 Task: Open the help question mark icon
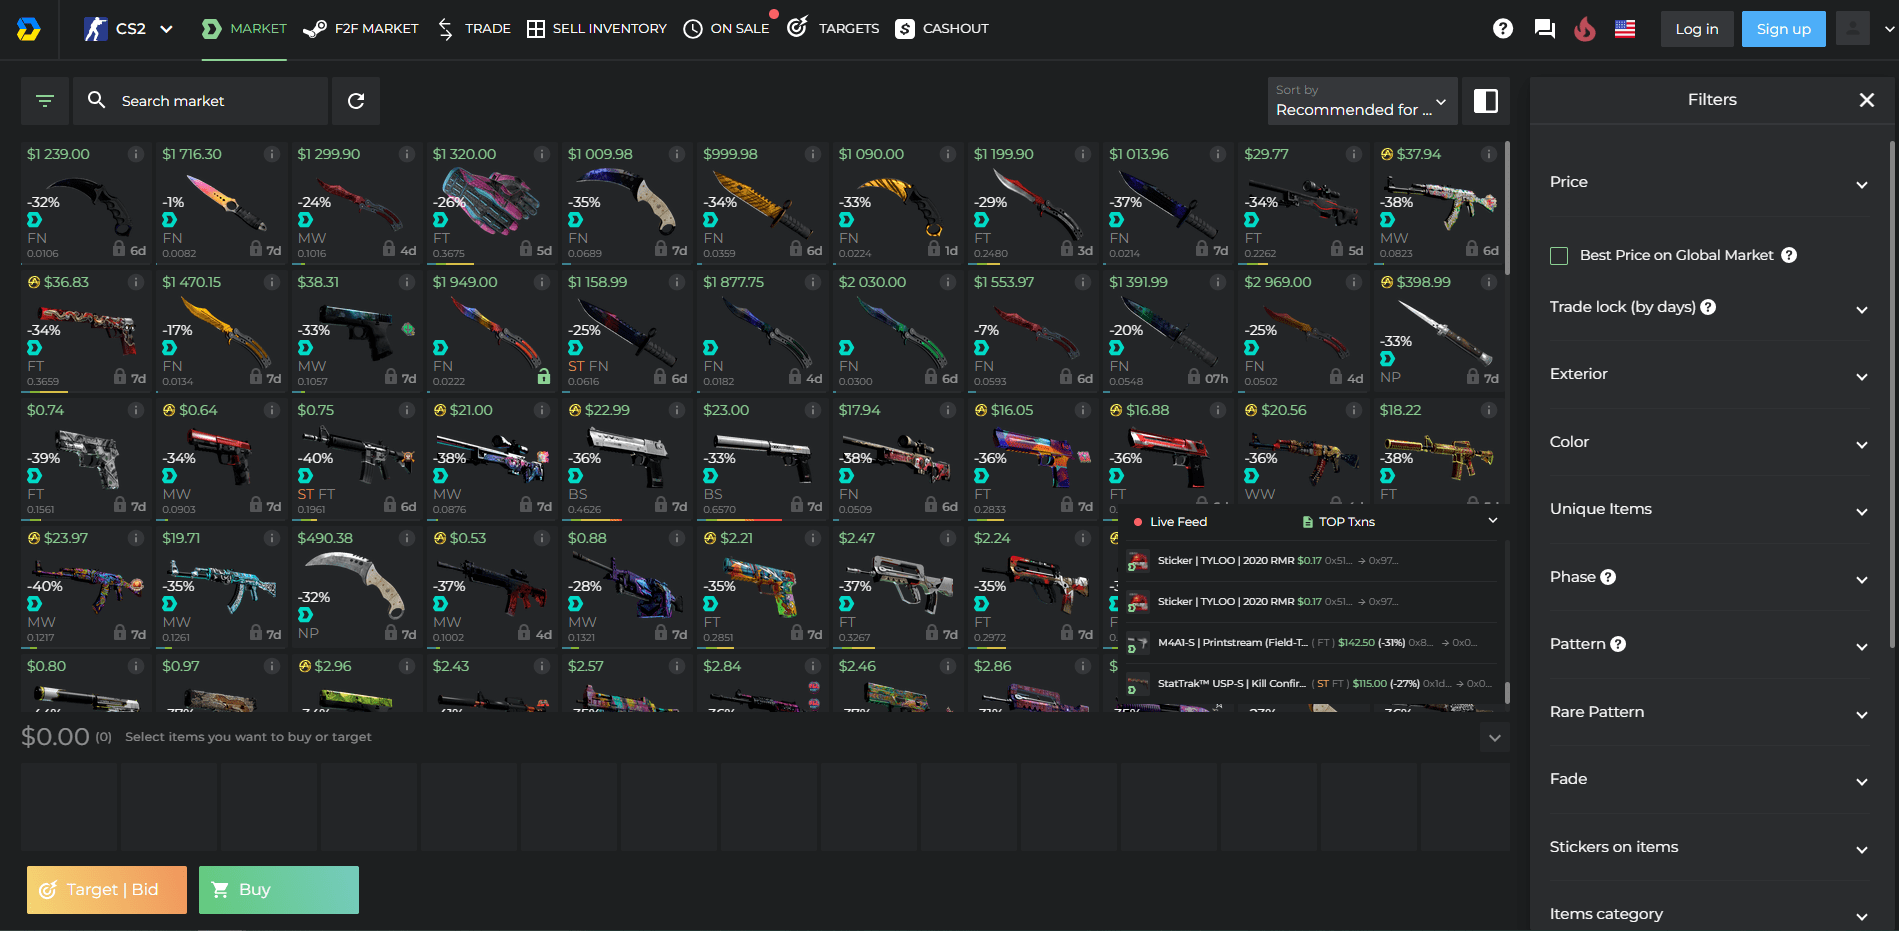tap(1503, 29)
